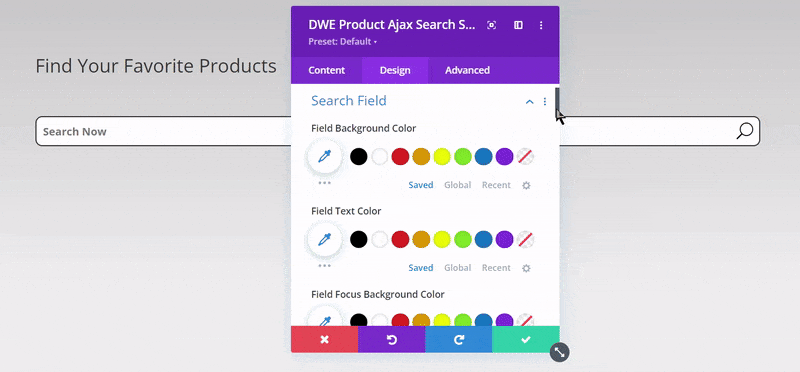This screenshot has width=800, height=372.
Task: Pick red swatch for Field Background Color
Action: coord(401,156)
